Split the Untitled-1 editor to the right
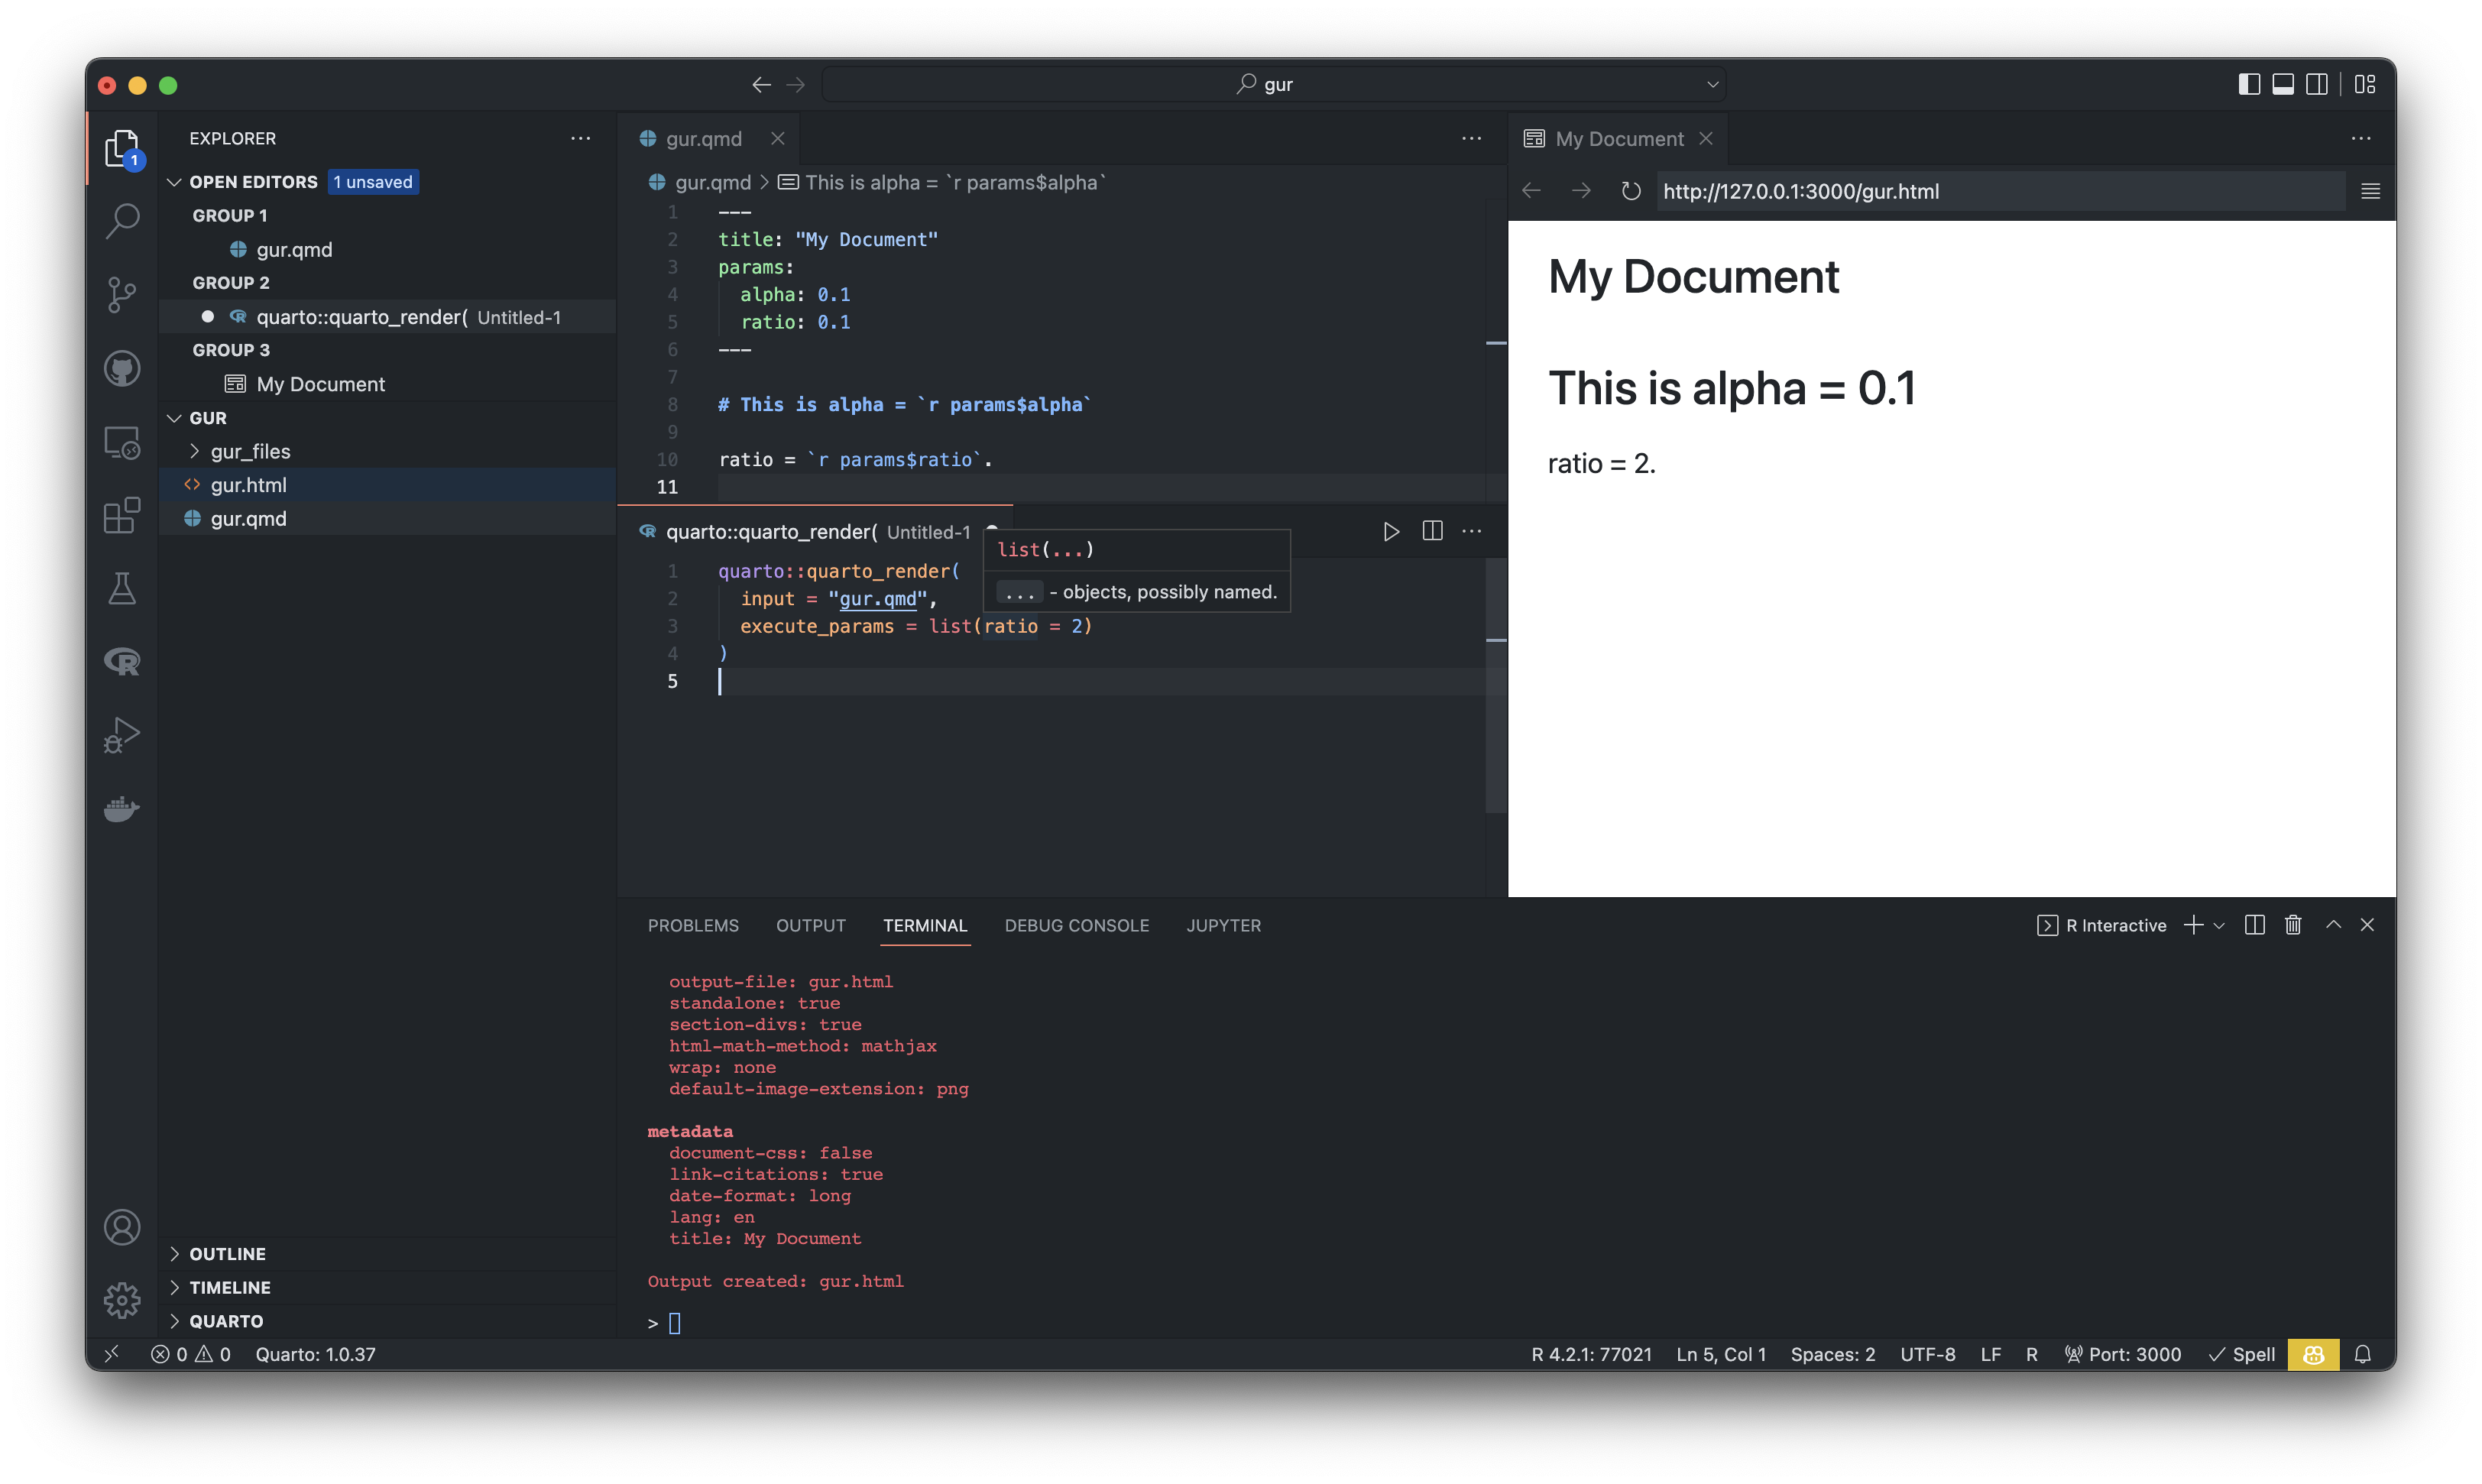This screenshot has height=1484, width=2482. click(x=1432, y=532)
